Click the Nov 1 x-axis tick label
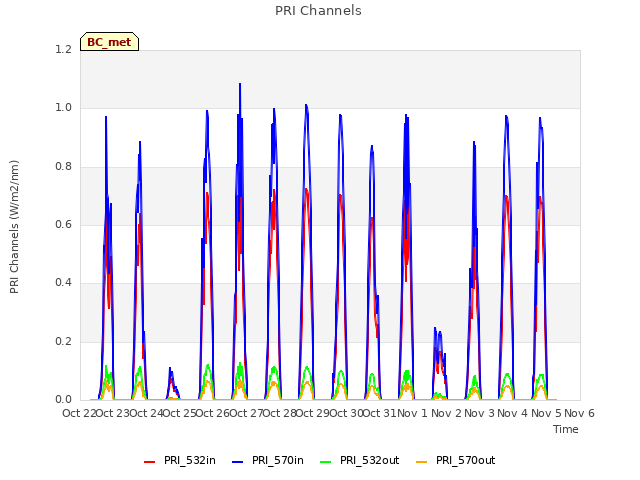640x480 pixels. pos(413,413)
